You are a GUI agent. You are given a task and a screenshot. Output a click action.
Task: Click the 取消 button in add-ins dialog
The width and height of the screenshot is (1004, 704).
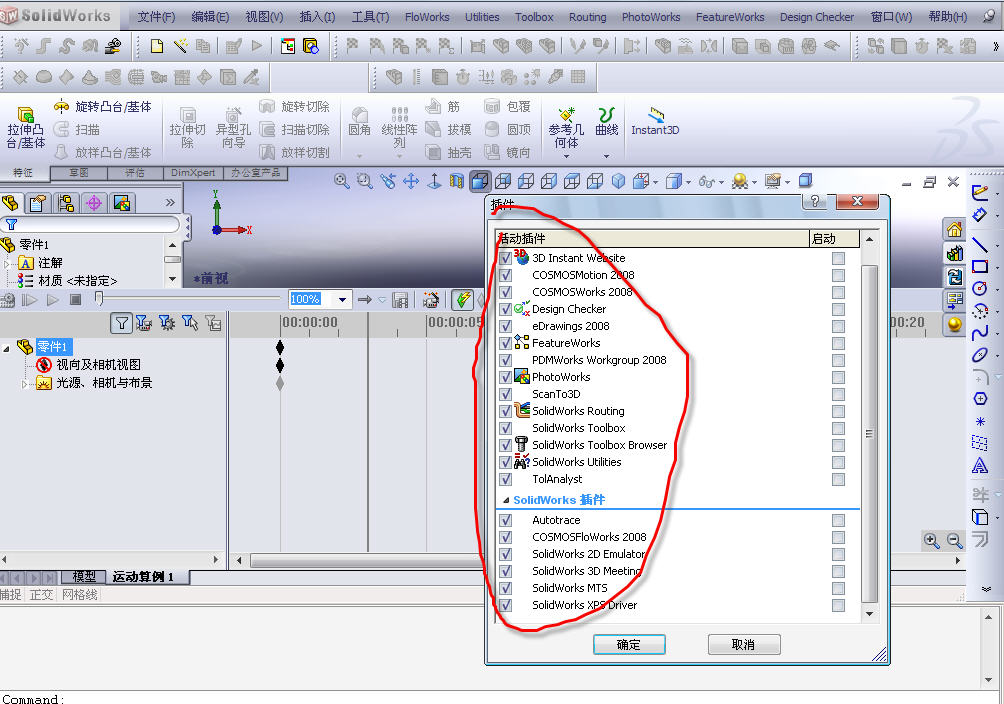tap(744, 644)
